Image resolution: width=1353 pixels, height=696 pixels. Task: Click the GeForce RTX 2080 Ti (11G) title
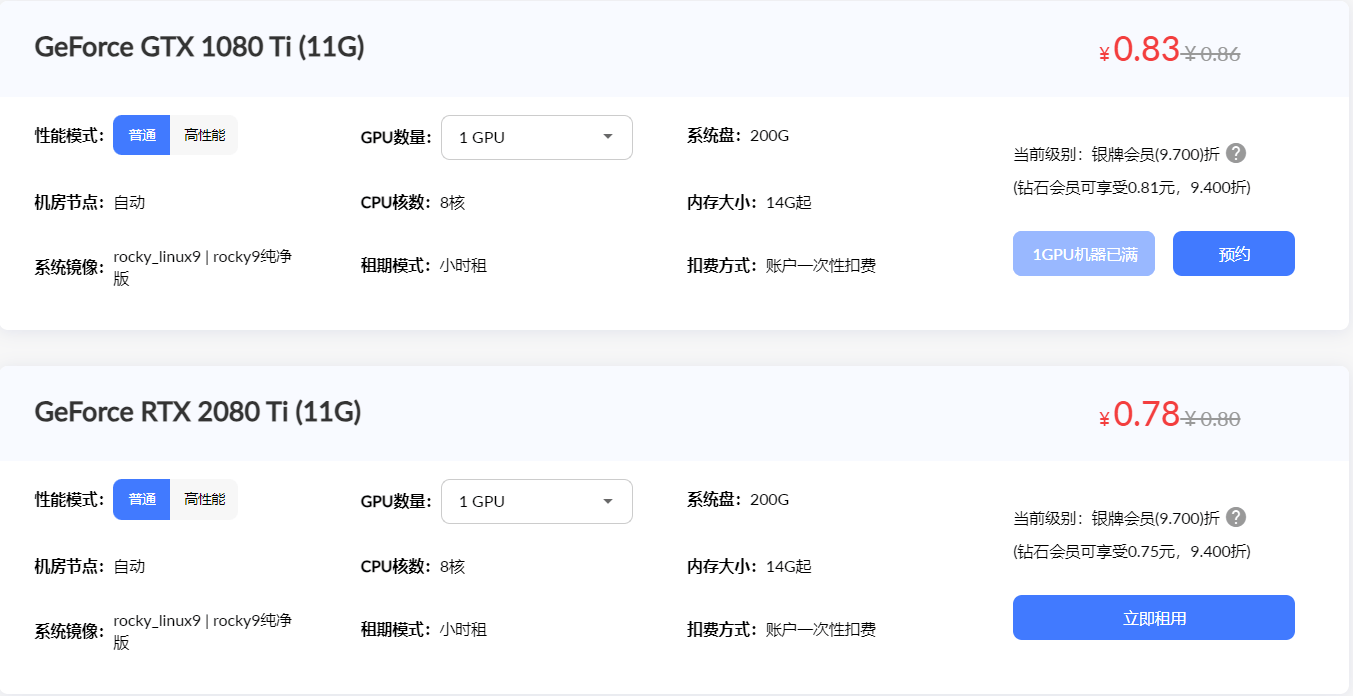(x=198, y=411)
